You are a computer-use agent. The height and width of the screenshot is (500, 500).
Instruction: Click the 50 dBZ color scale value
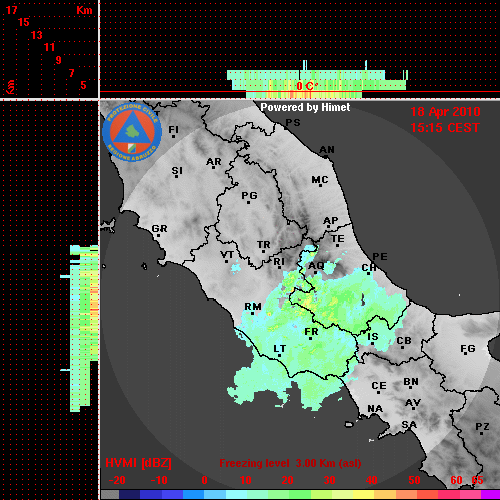(x=414, y=480)
